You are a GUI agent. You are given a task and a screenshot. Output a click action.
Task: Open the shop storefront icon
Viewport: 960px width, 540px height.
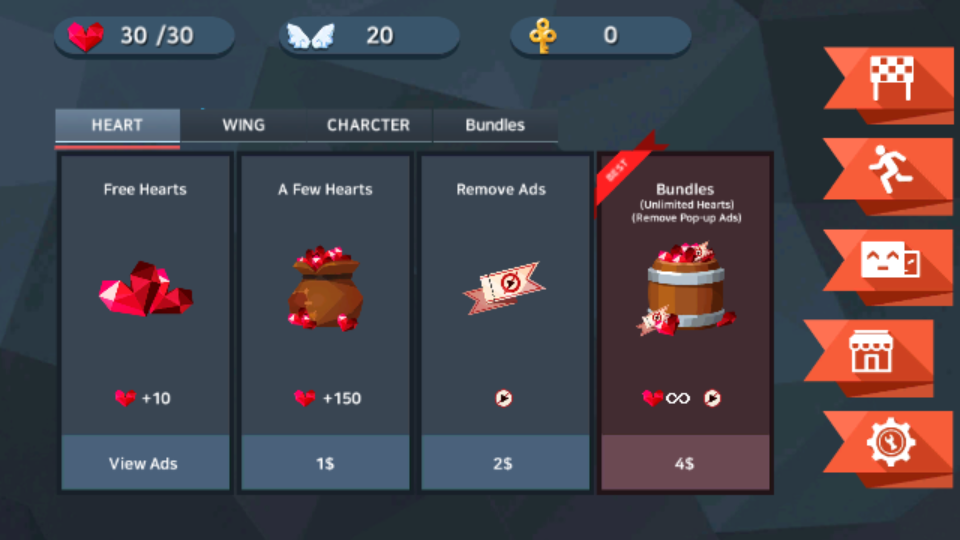click(x=871, y=351)
